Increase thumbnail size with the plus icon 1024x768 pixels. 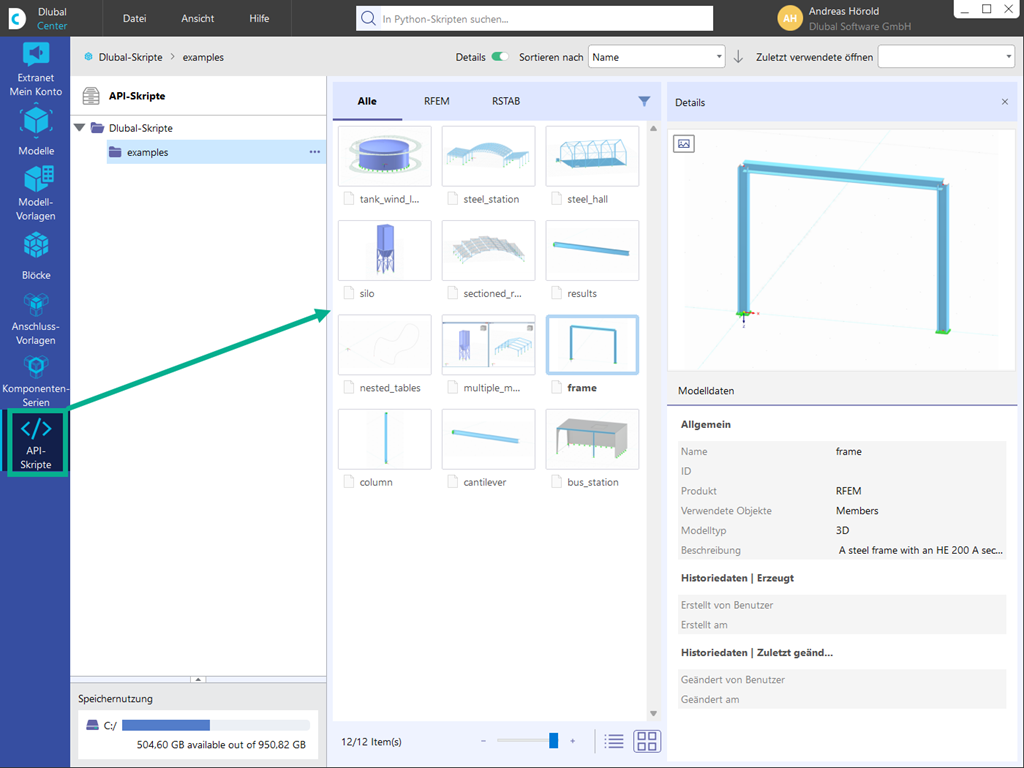pos(573,741)
